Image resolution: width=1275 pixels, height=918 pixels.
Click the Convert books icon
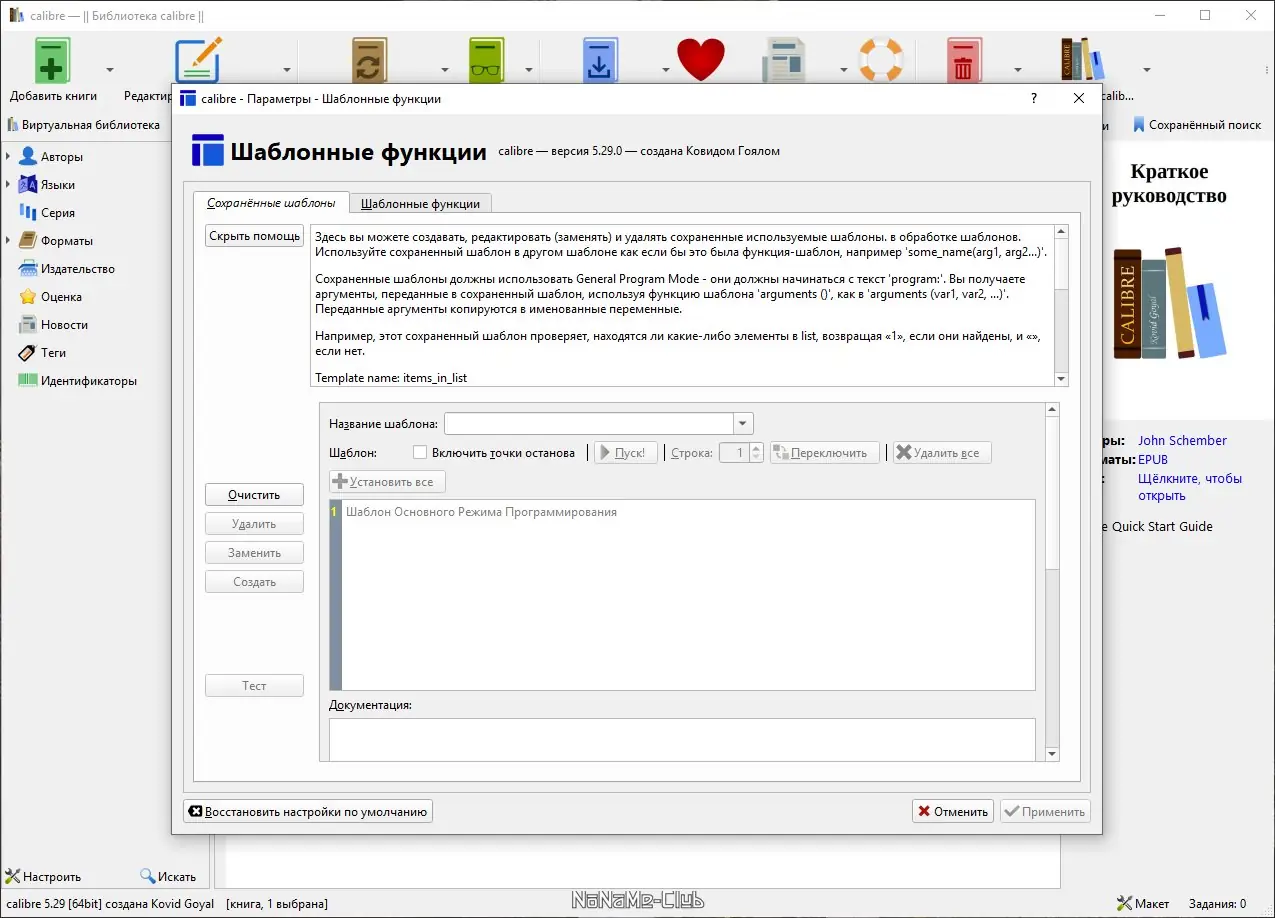click(369, 61)
